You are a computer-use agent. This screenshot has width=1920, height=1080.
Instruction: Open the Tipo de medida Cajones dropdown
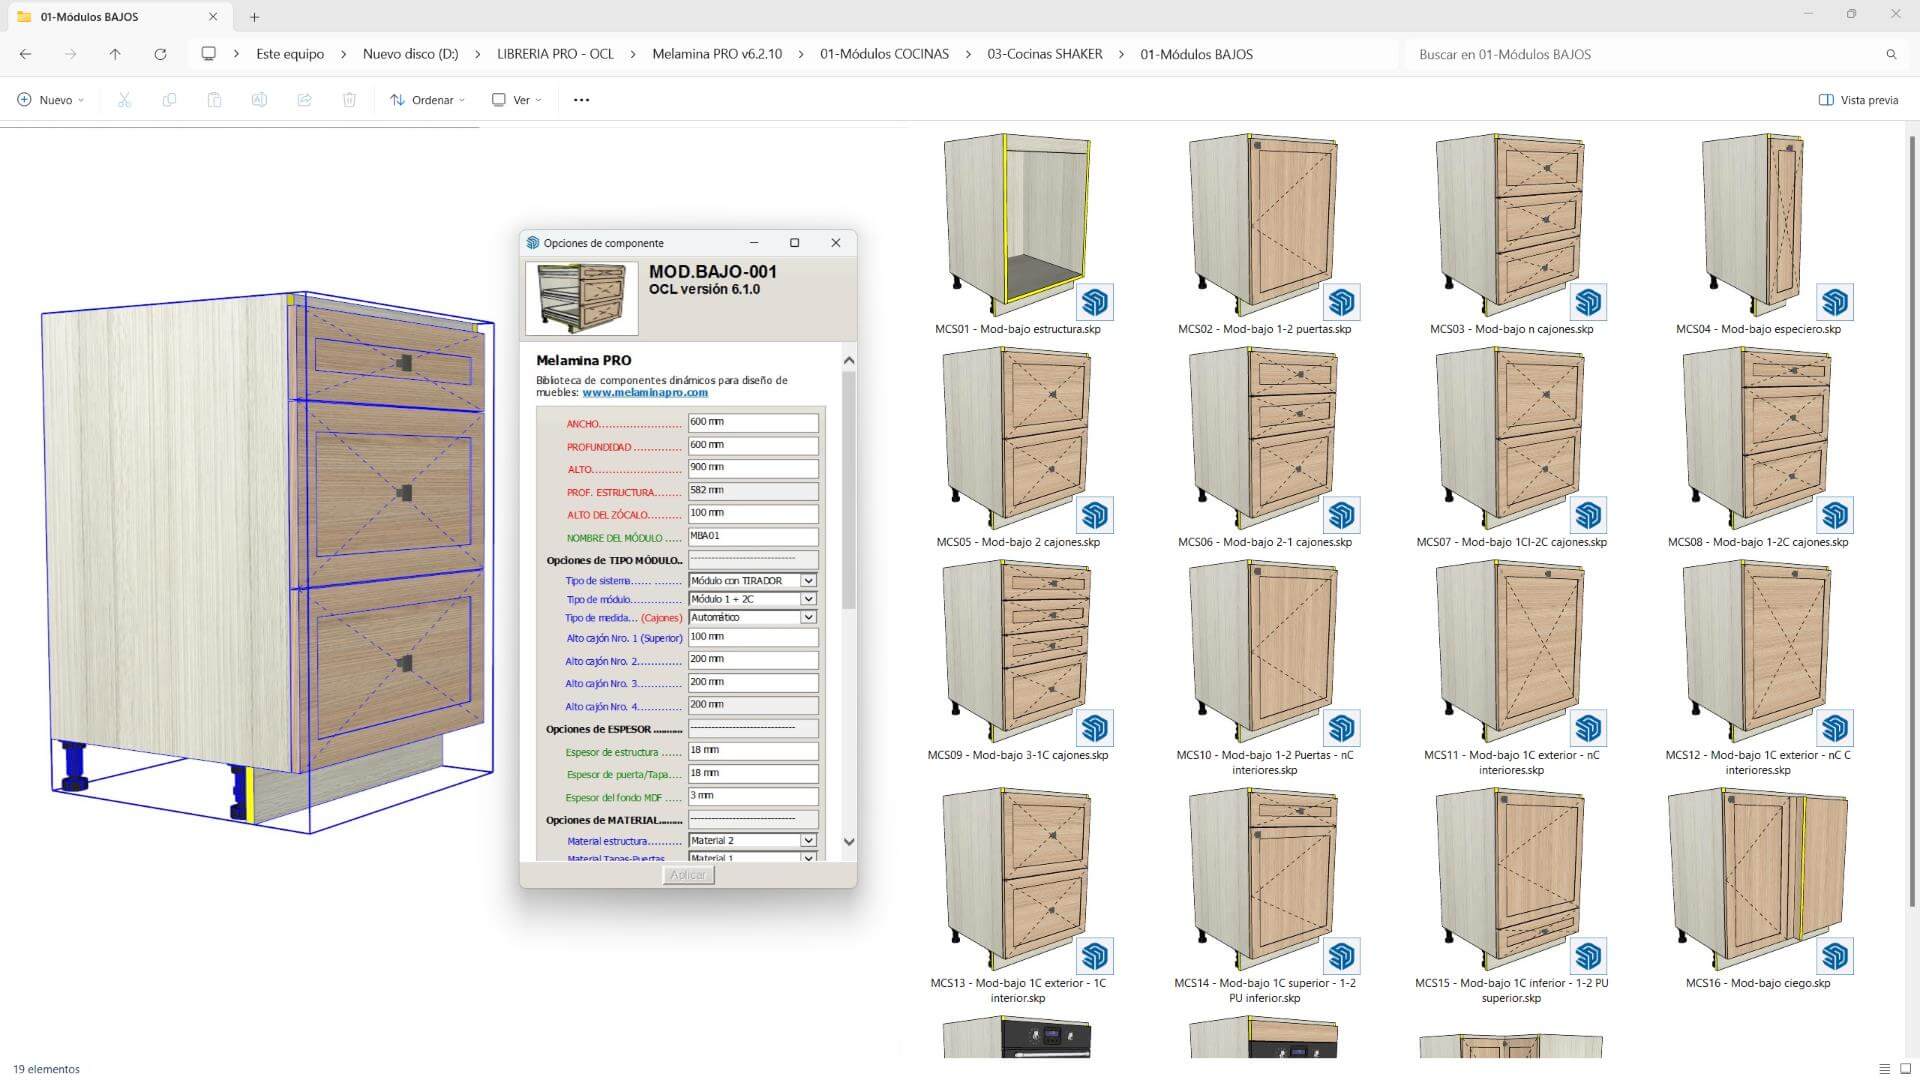point(753,618)
